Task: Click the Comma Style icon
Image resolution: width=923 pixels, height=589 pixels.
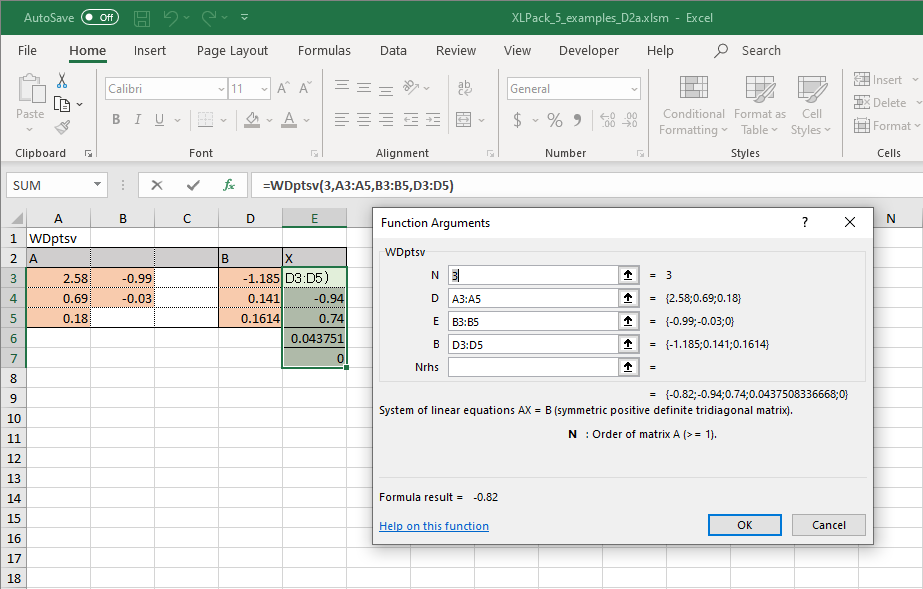Action: [577, 120]
